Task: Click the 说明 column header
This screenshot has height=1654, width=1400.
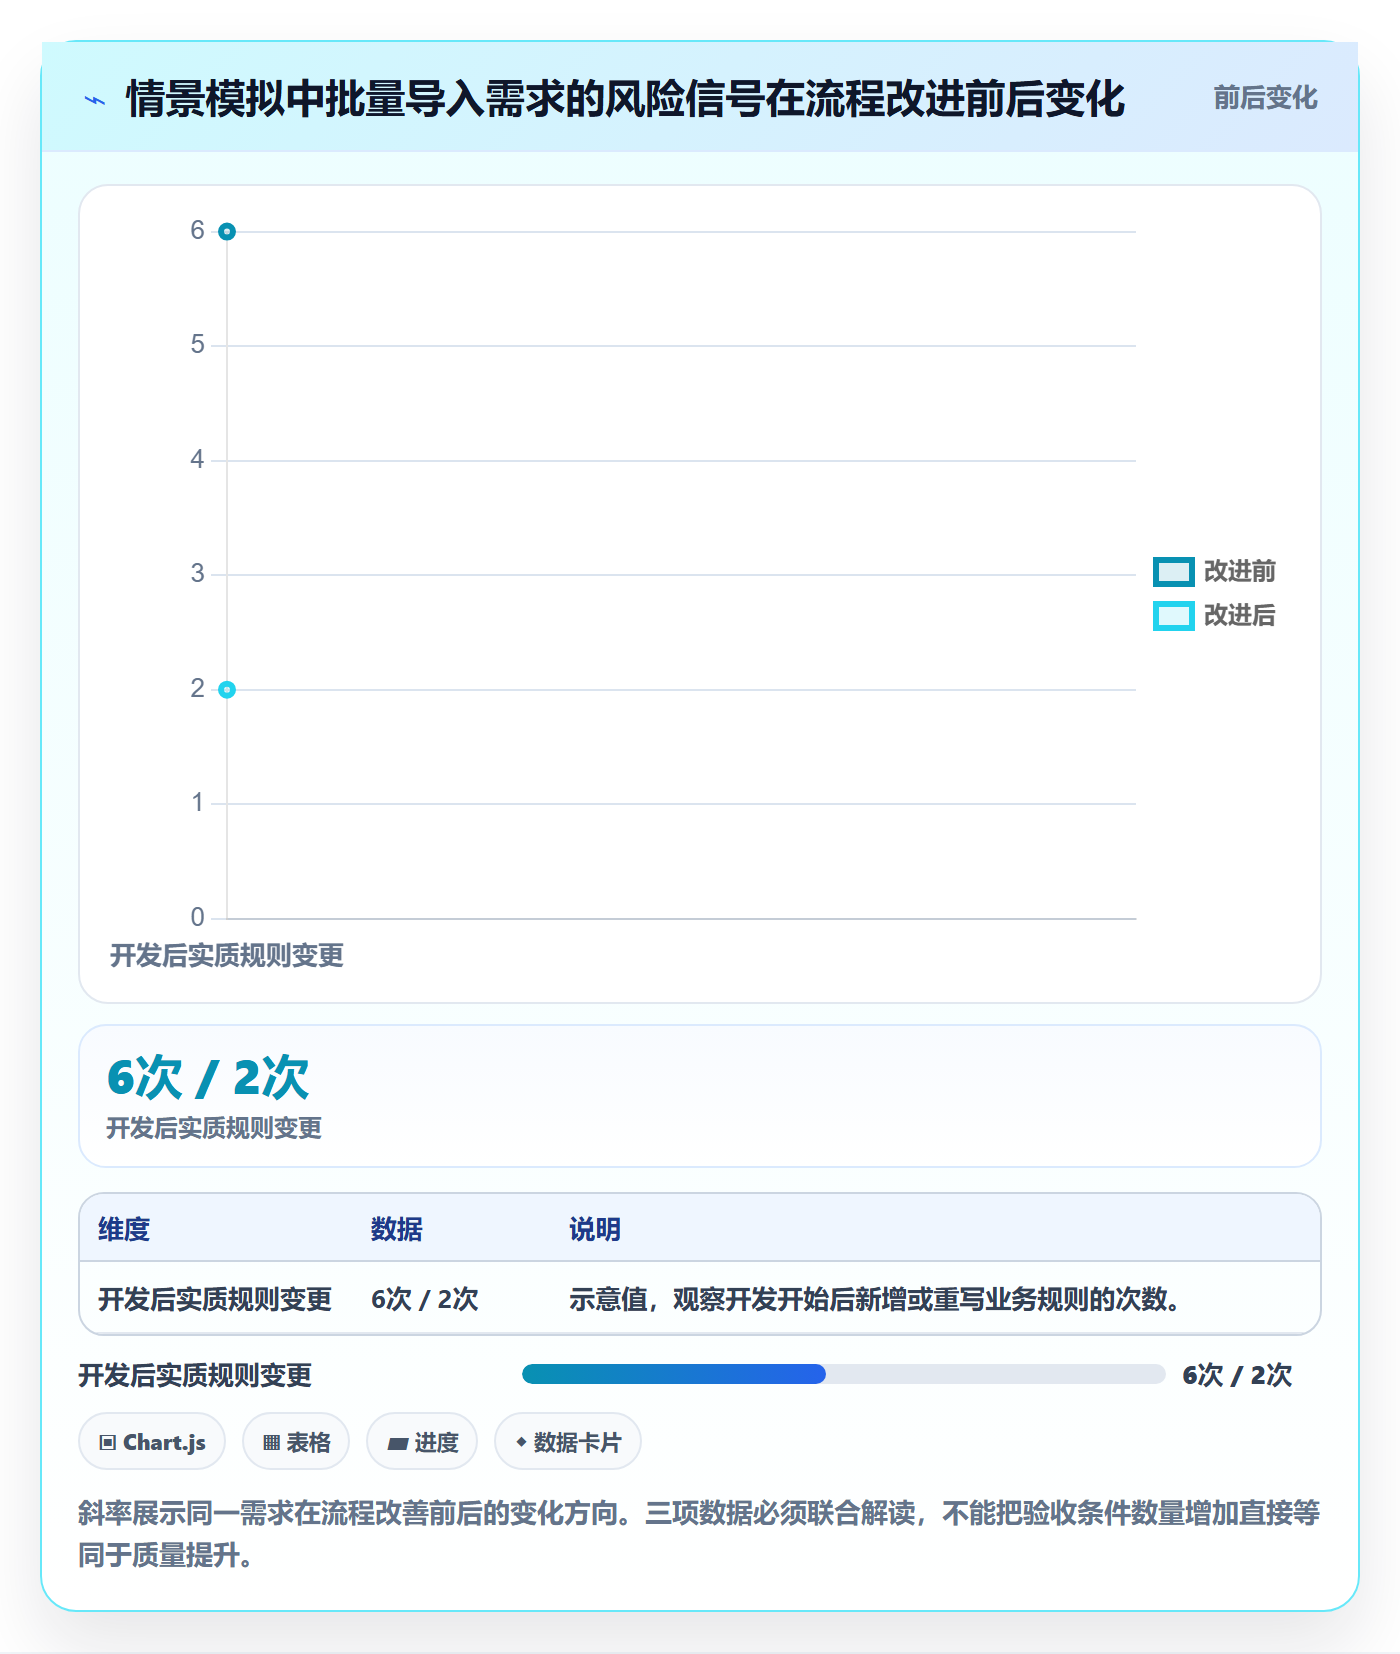Action: (x=595, y=1229)
